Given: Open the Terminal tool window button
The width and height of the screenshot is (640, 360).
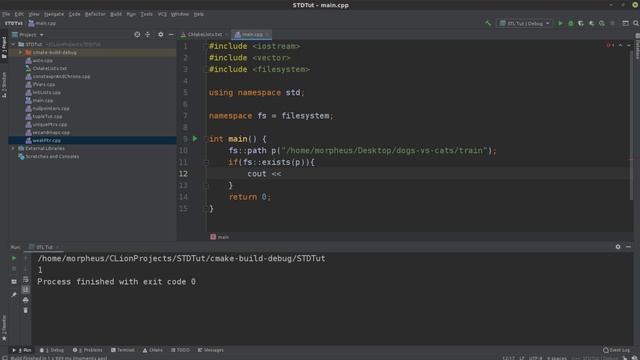Looking at the screenshot, I should tap(123, 350).
